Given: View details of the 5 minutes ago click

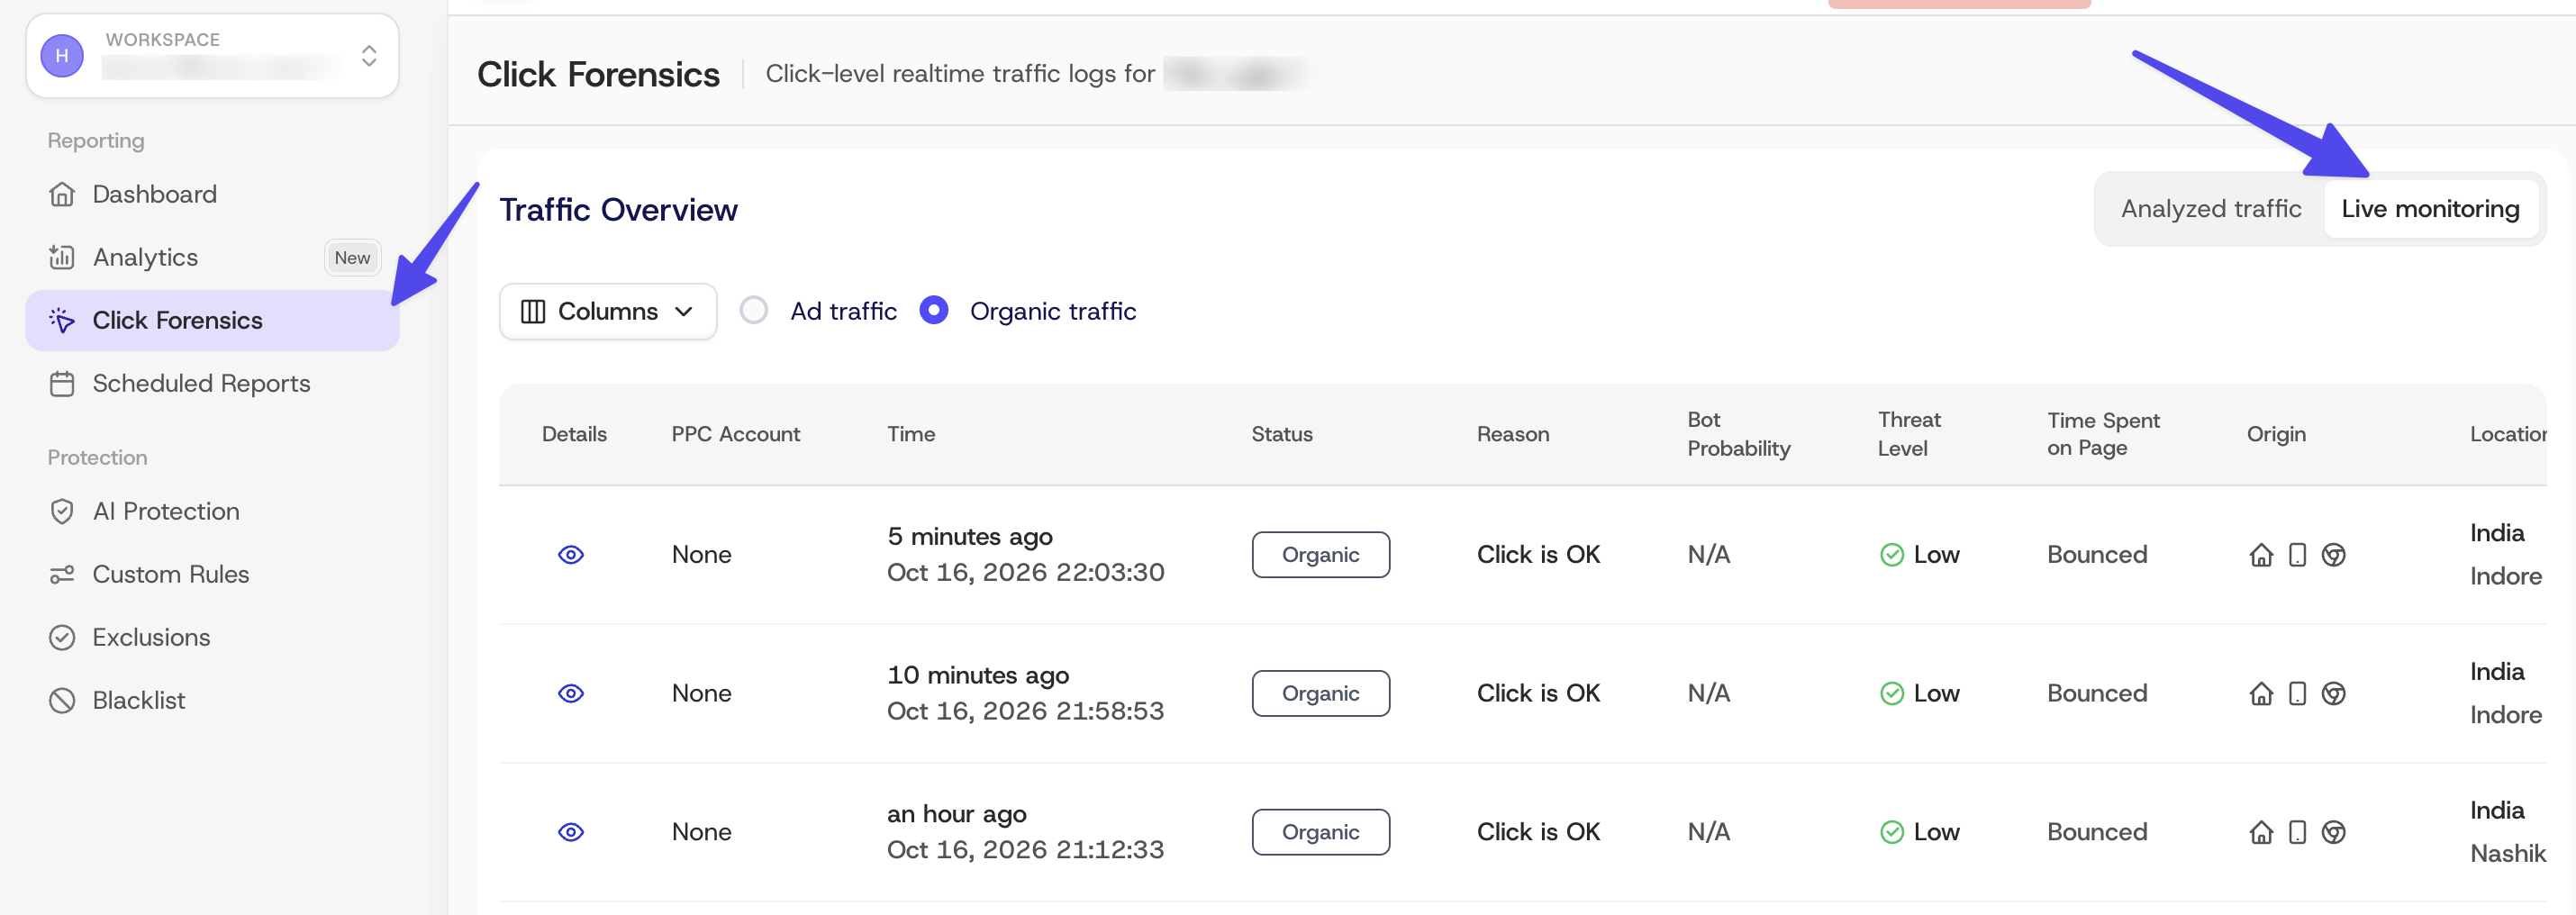Looking at the screenshot, I should (x=571, y=554).
